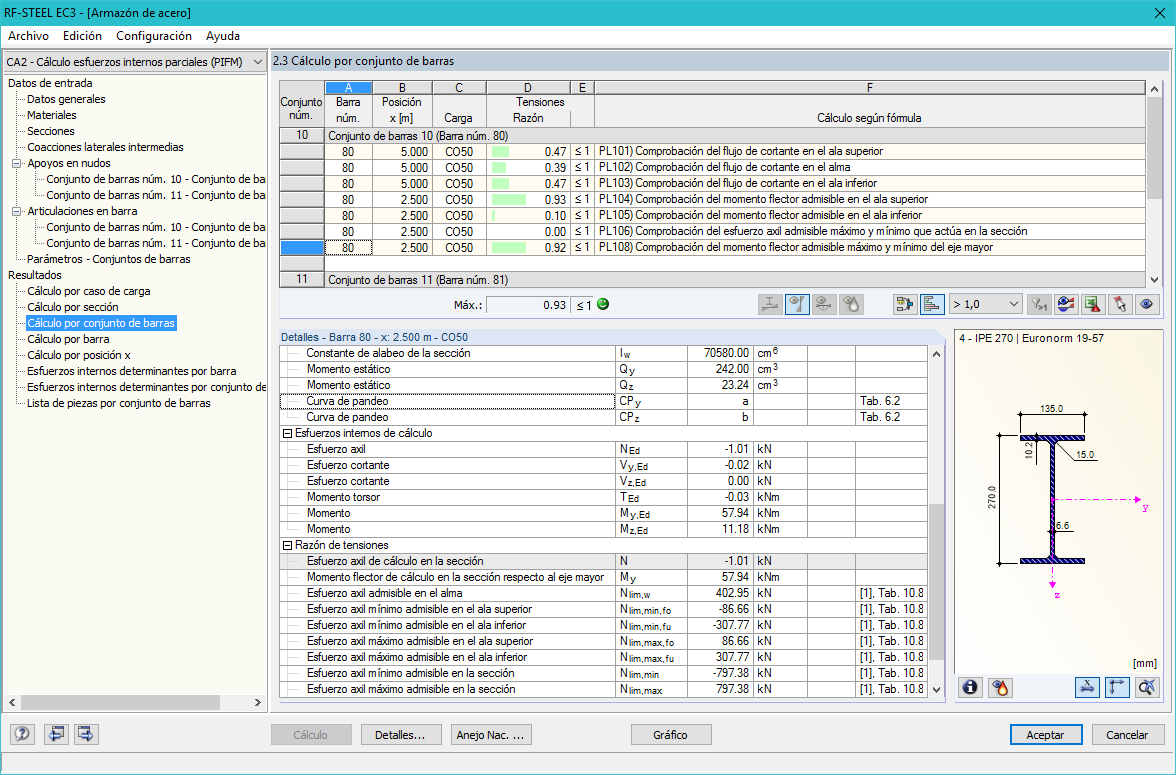Click the filter greater-than-1 funnel icon

[x=1039, y=304]
